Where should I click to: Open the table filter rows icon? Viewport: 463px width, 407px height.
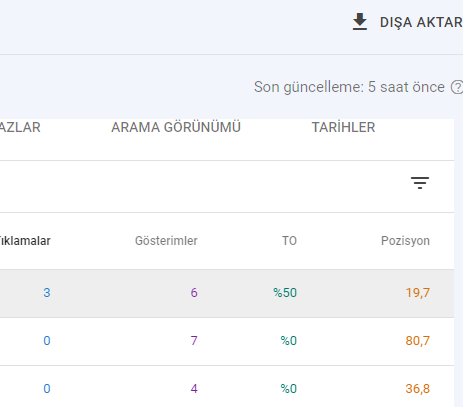pos(420,183)
